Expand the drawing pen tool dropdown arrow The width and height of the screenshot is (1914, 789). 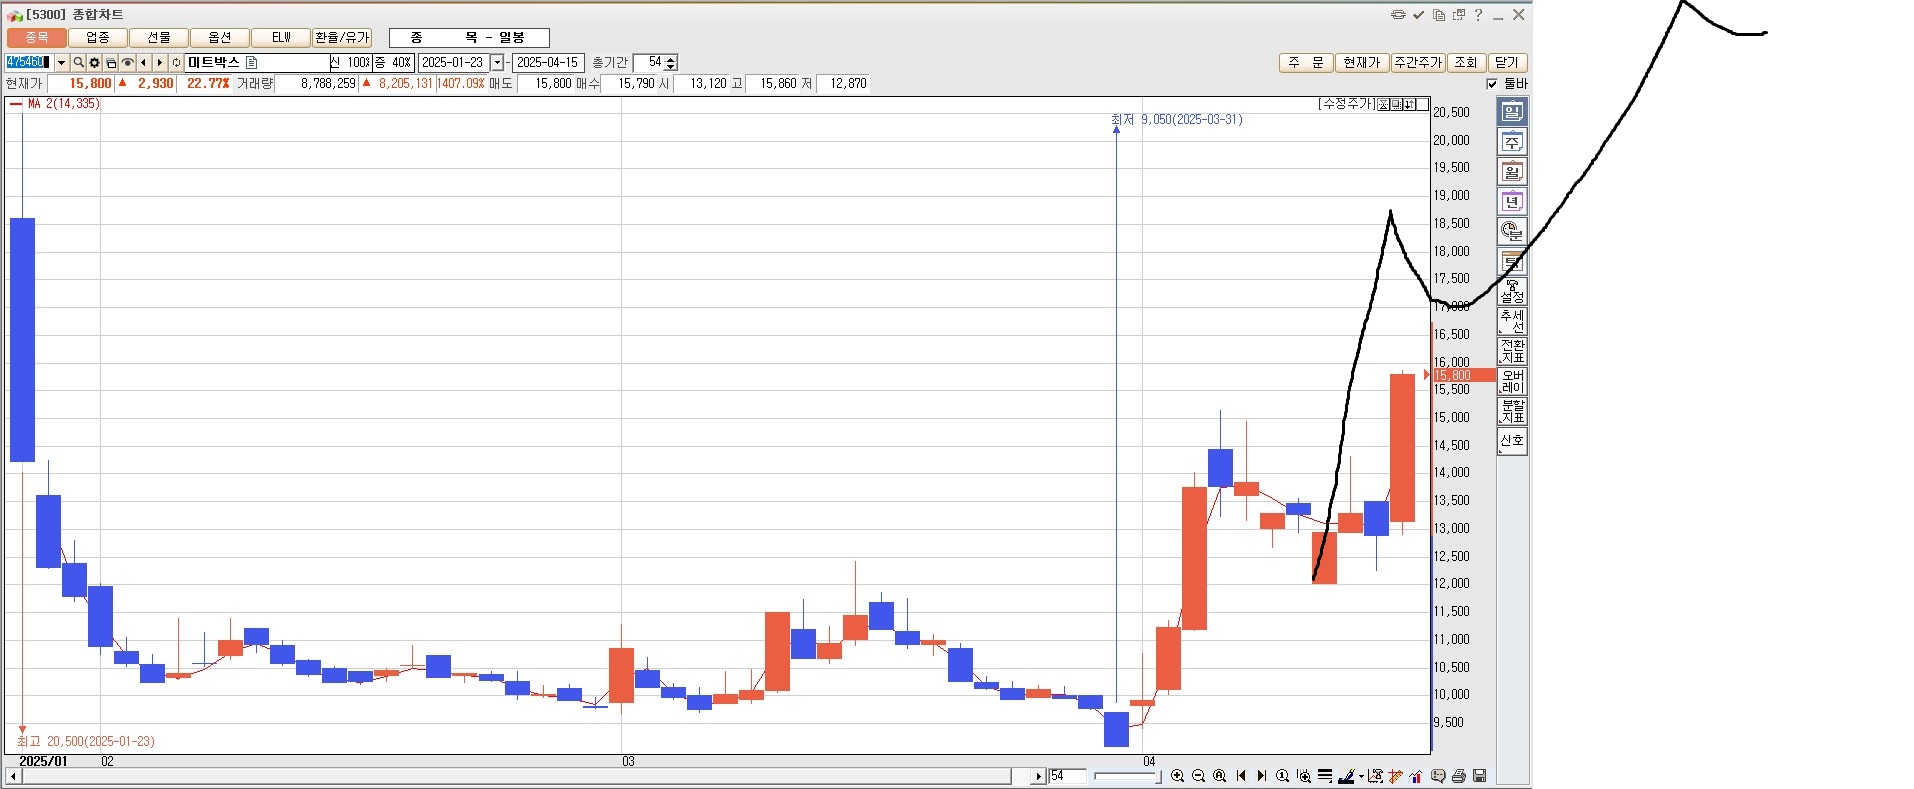coord(1361,777)
